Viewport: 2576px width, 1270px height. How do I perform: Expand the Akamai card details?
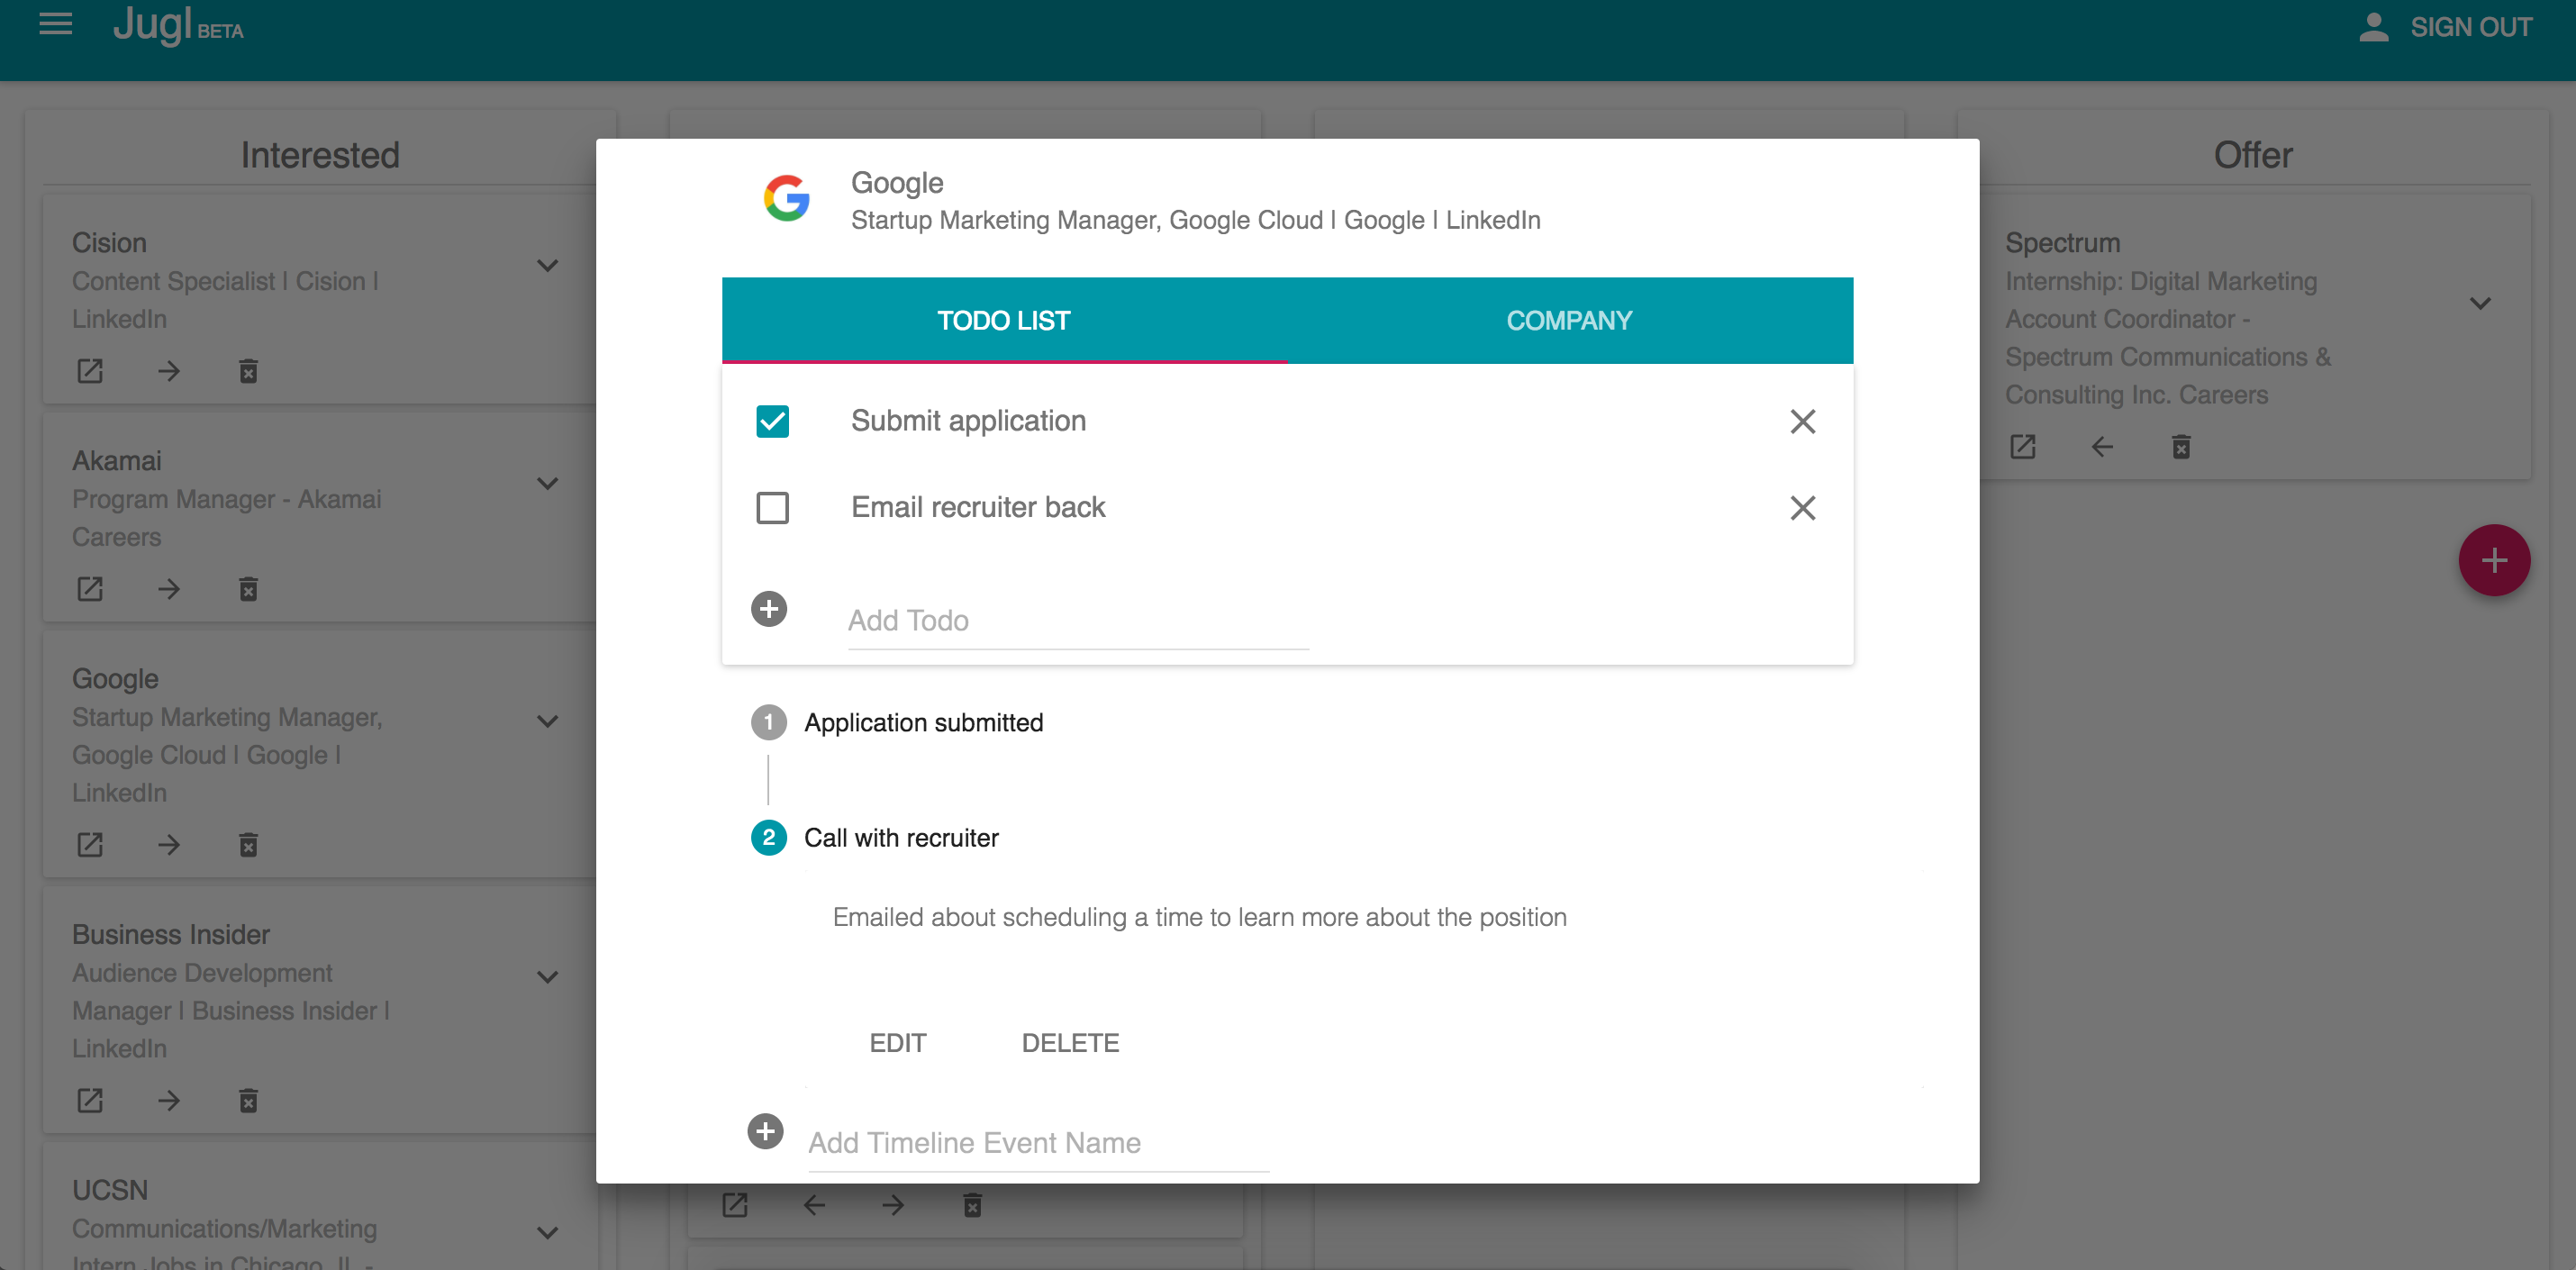[x=547, y=483]
